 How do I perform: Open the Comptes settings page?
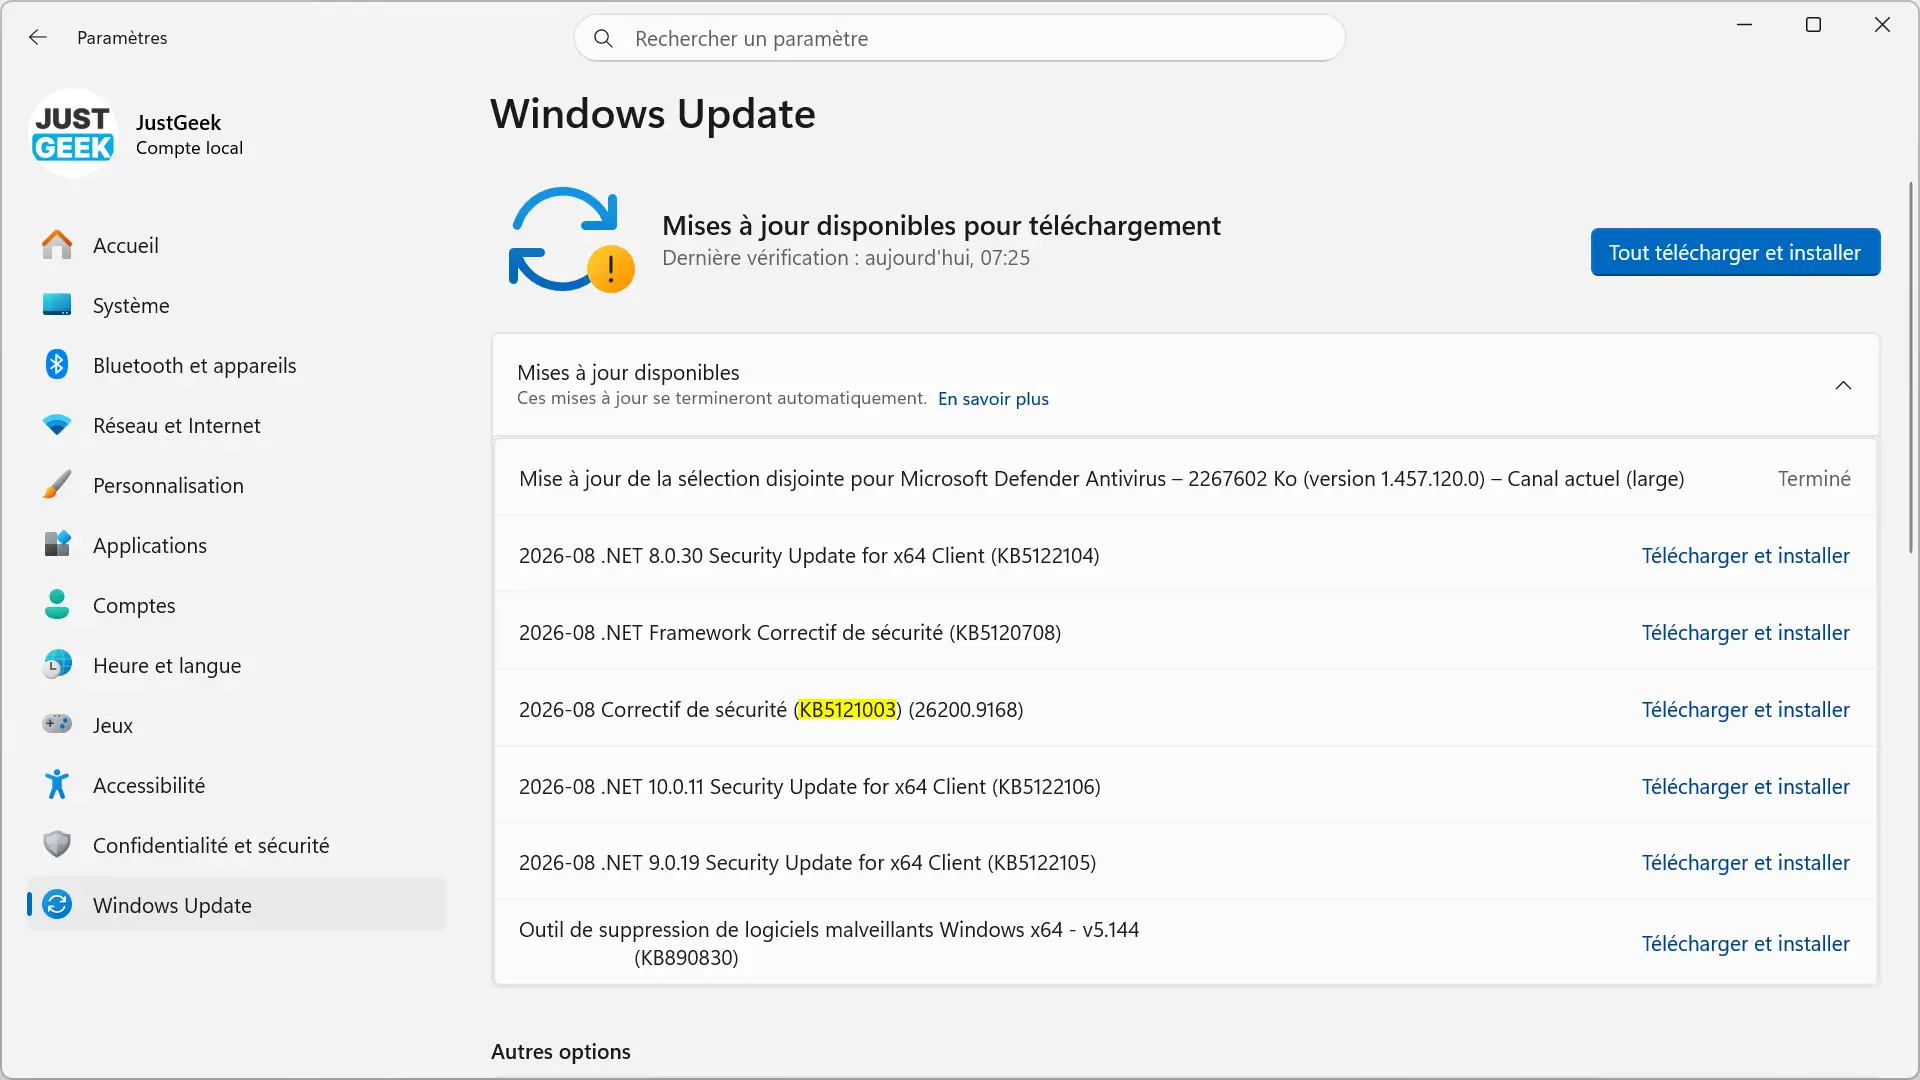pos(237,605)
